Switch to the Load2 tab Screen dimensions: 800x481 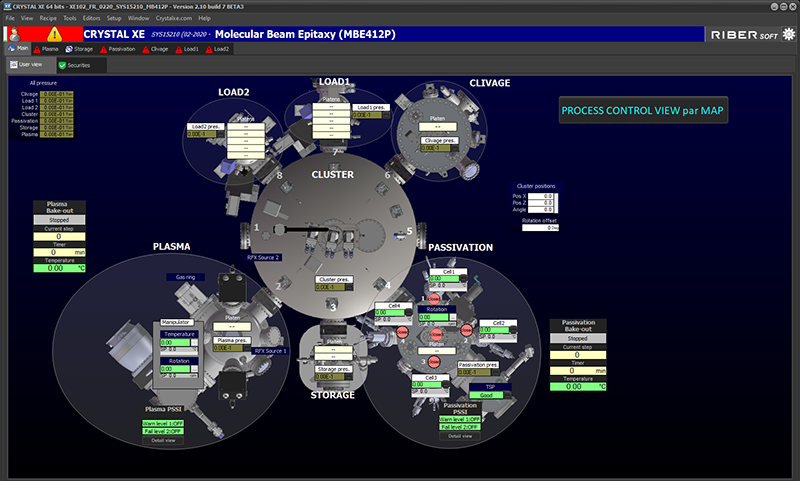pyautogui.click(x=217, y=49)
